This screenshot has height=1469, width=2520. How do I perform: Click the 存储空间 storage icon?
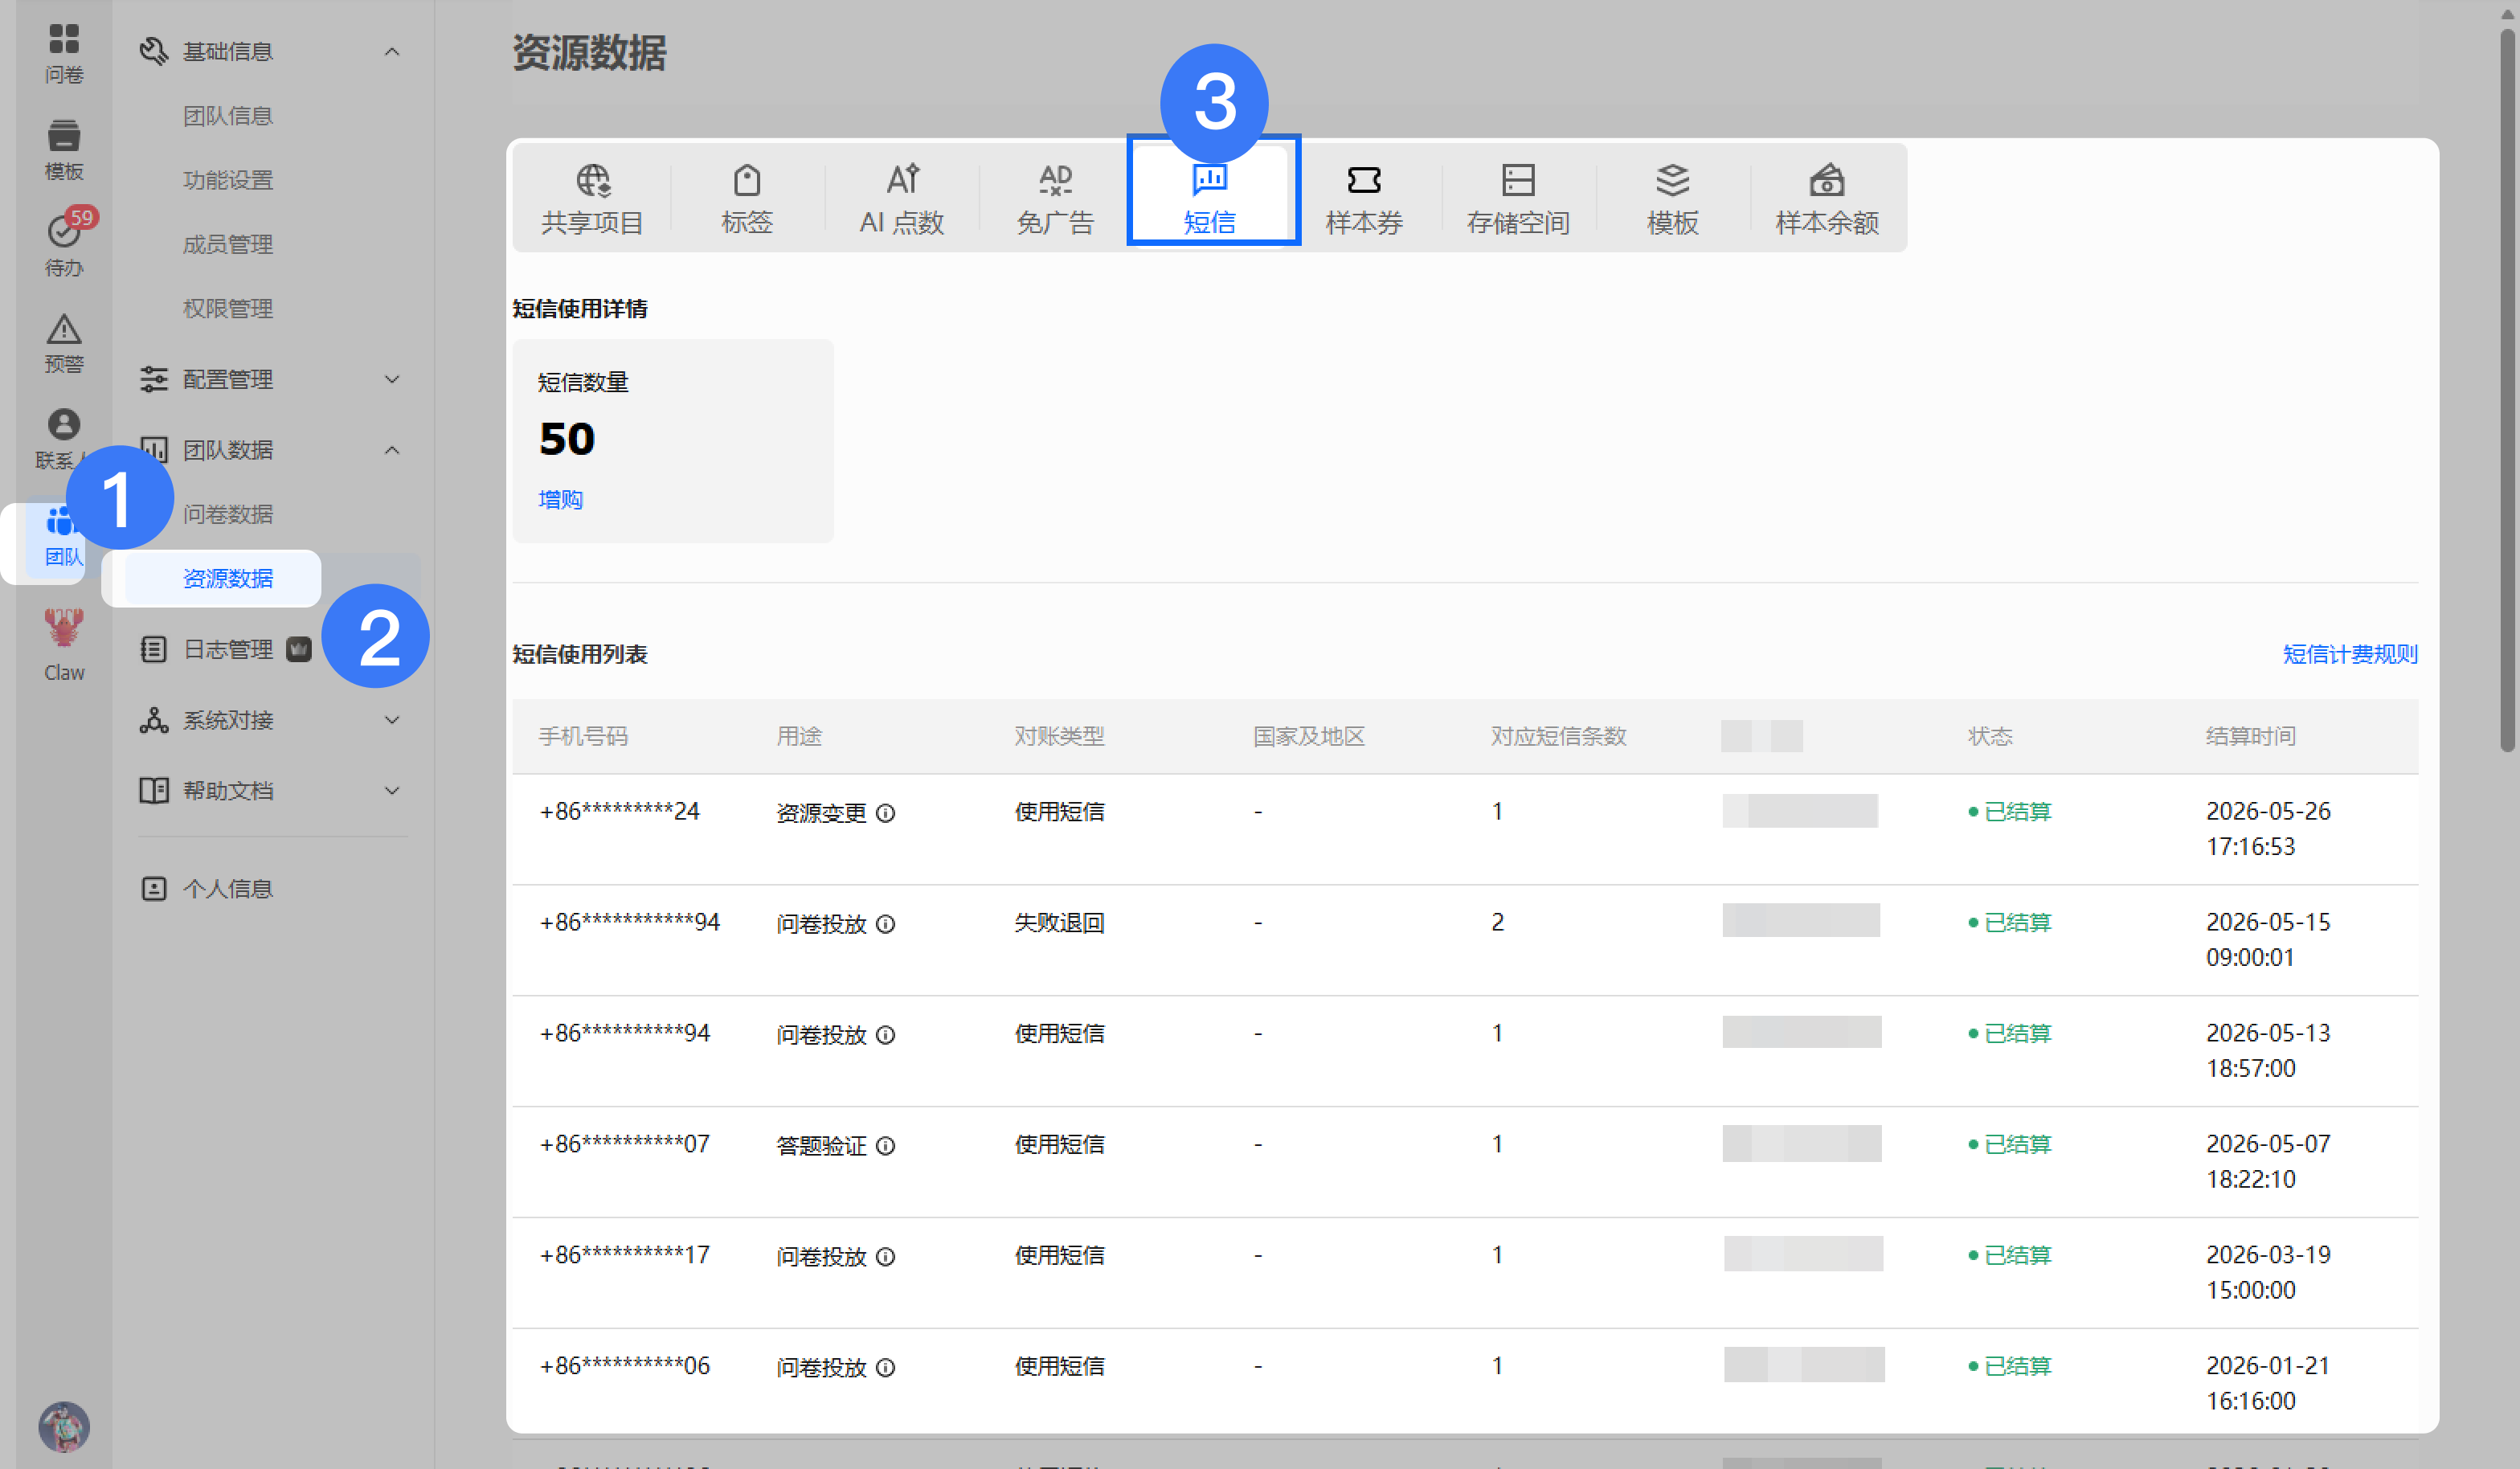(1518, 180)
